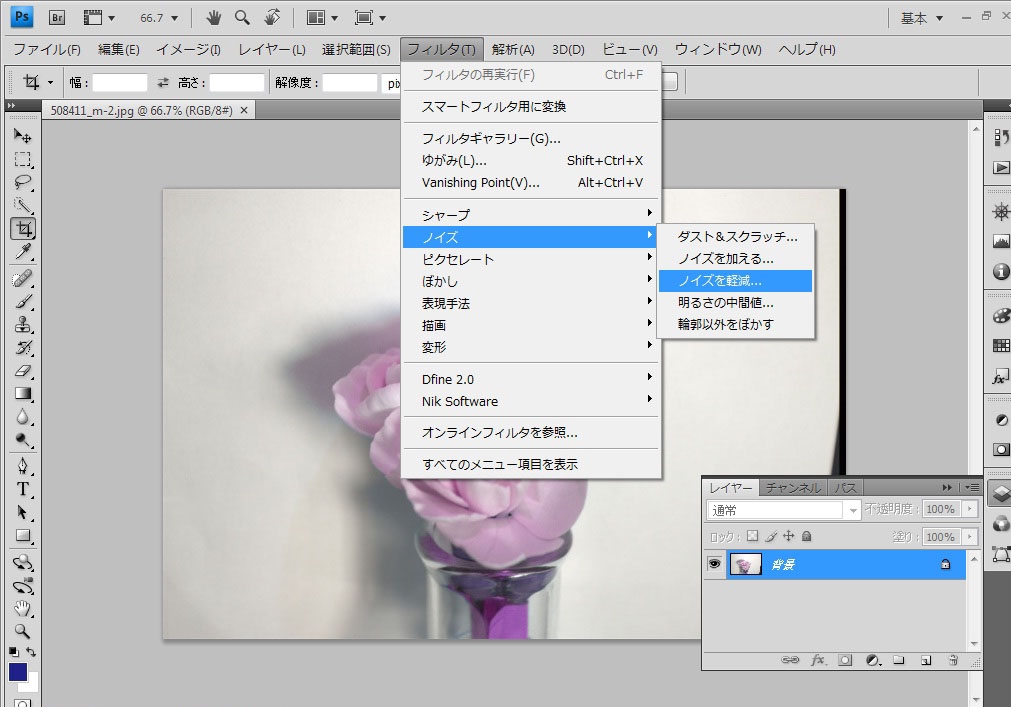Open the 基本 workspace dropdown
Viewport: 1011px width, 707px height.
[922, 18]
